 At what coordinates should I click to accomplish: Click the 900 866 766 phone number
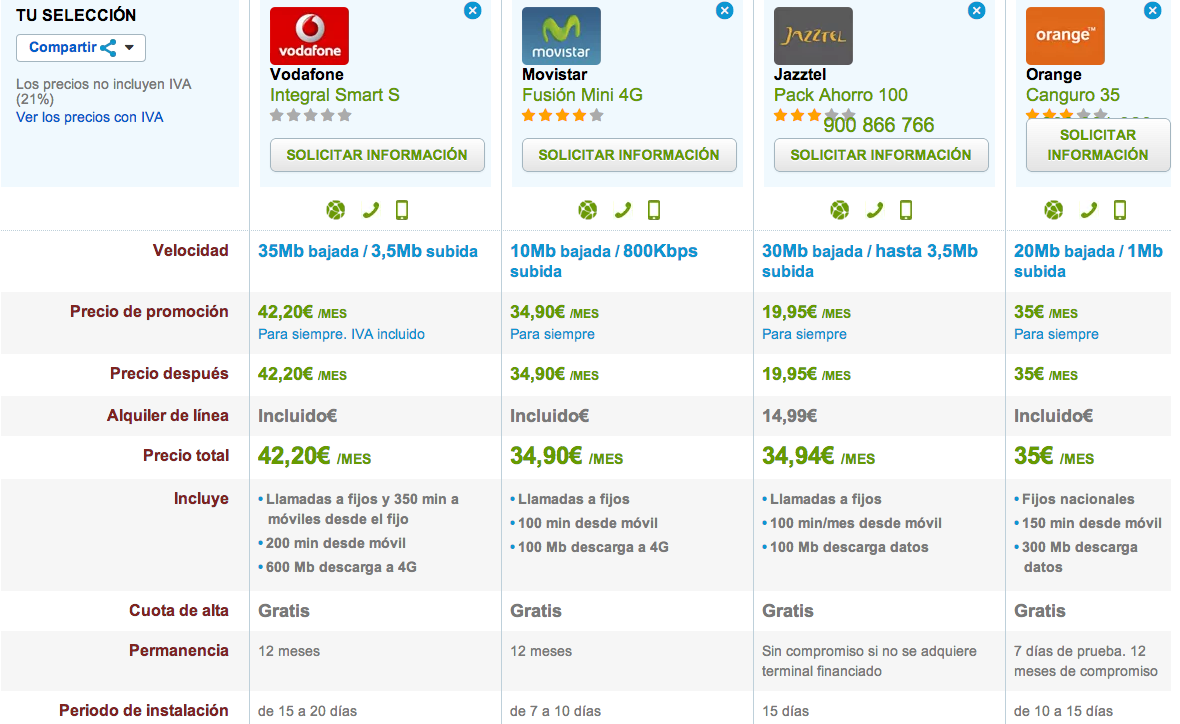click(x=878, y=125)
